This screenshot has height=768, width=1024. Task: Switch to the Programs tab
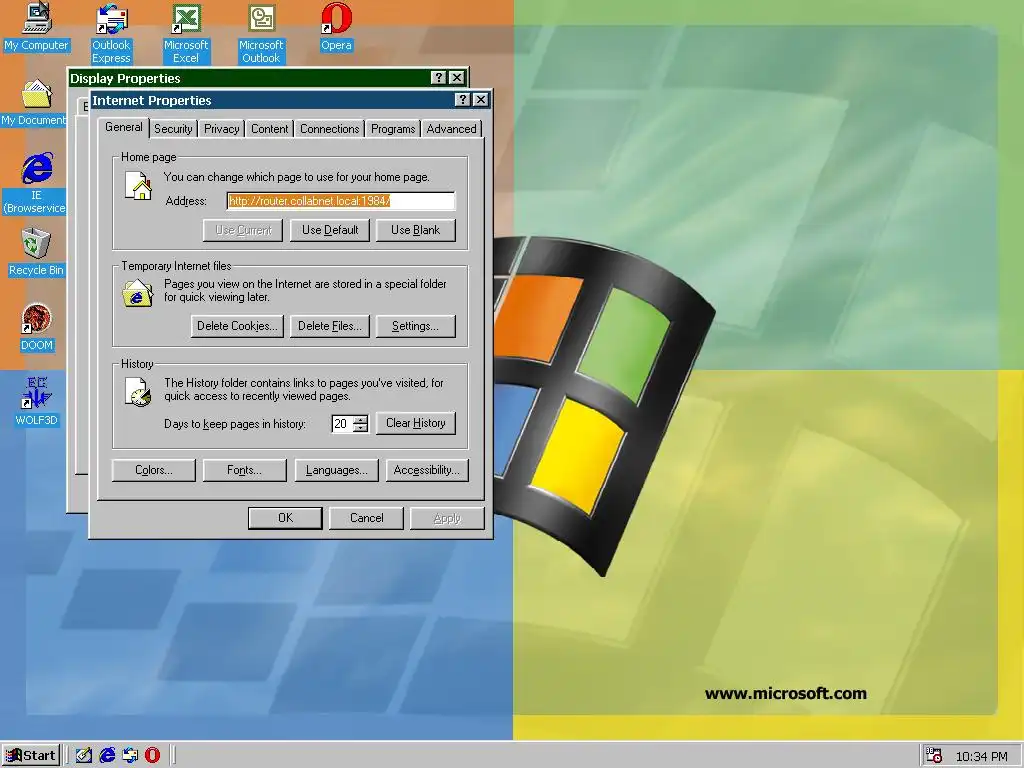[x=393, y=129]
